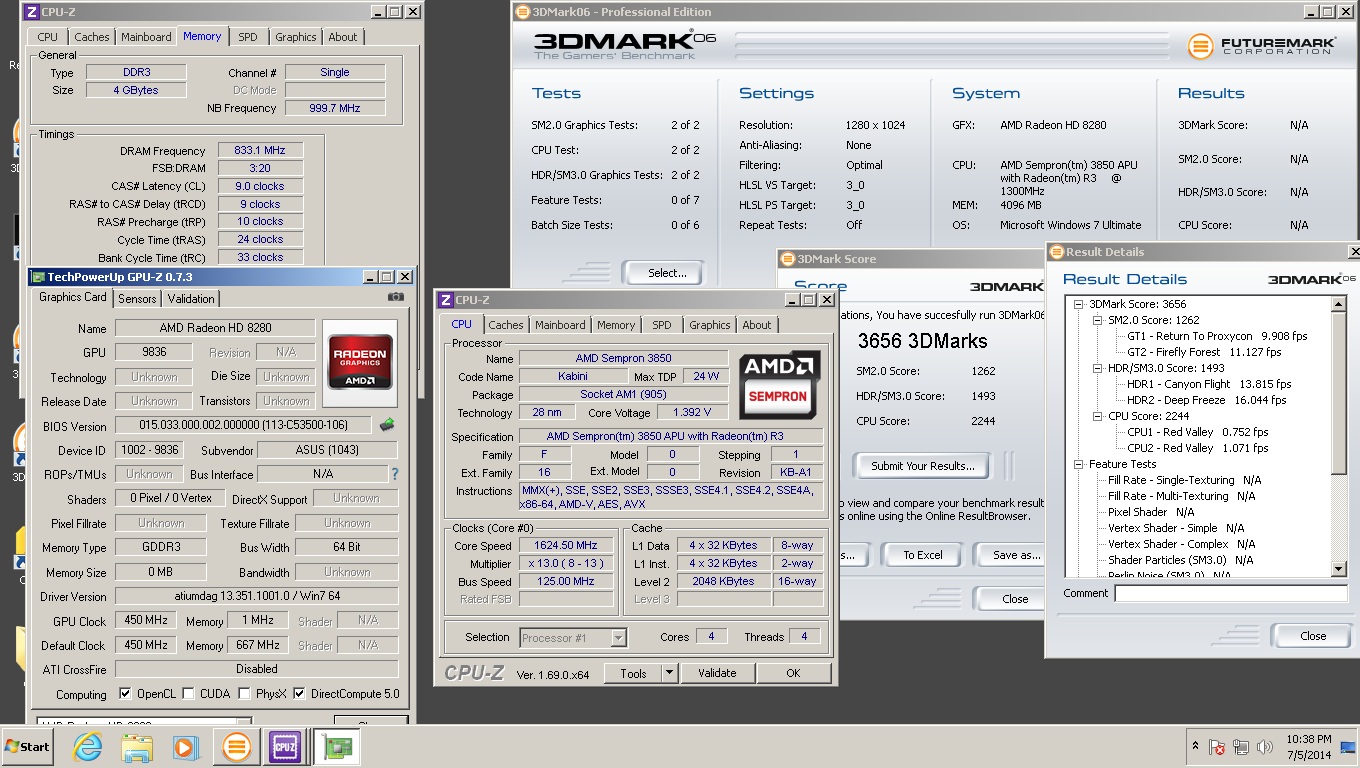
Task: Click the Result Details scrollbar up arrow
Action: [x=1340, y=304]
